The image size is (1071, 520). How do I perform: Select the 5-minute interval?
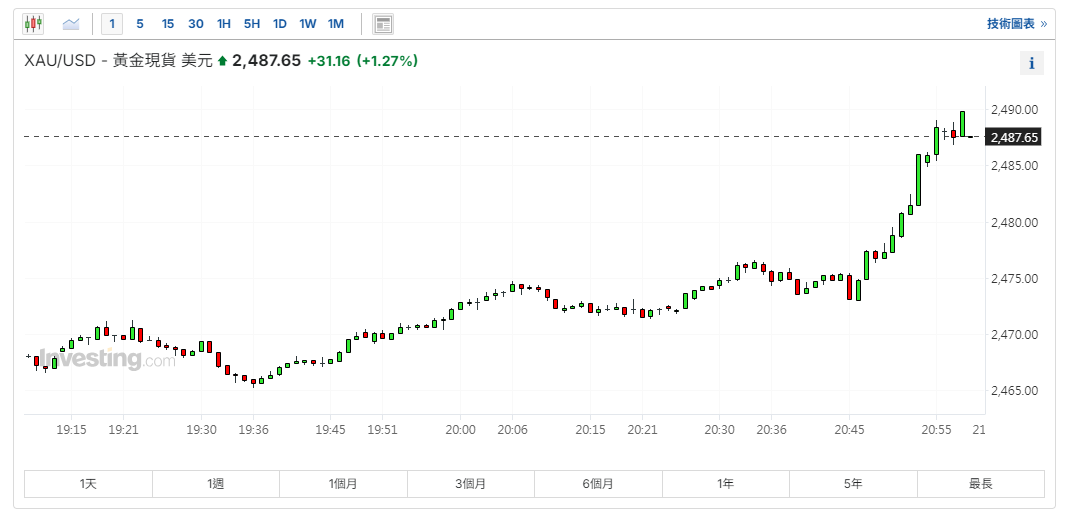click(x=140, y=24)
